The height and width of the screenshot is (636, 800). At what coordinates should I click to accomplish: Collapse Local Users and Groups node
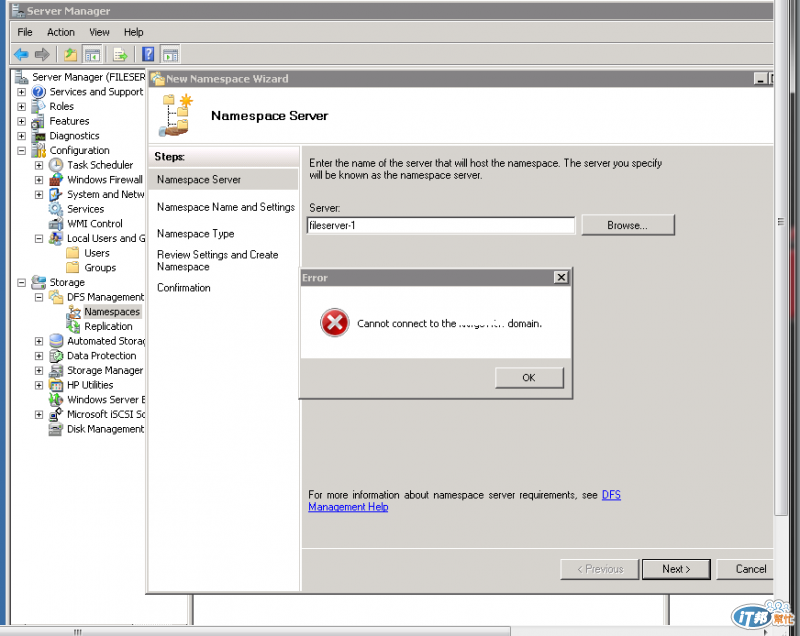pyautogui.click(x=39, y=239)
